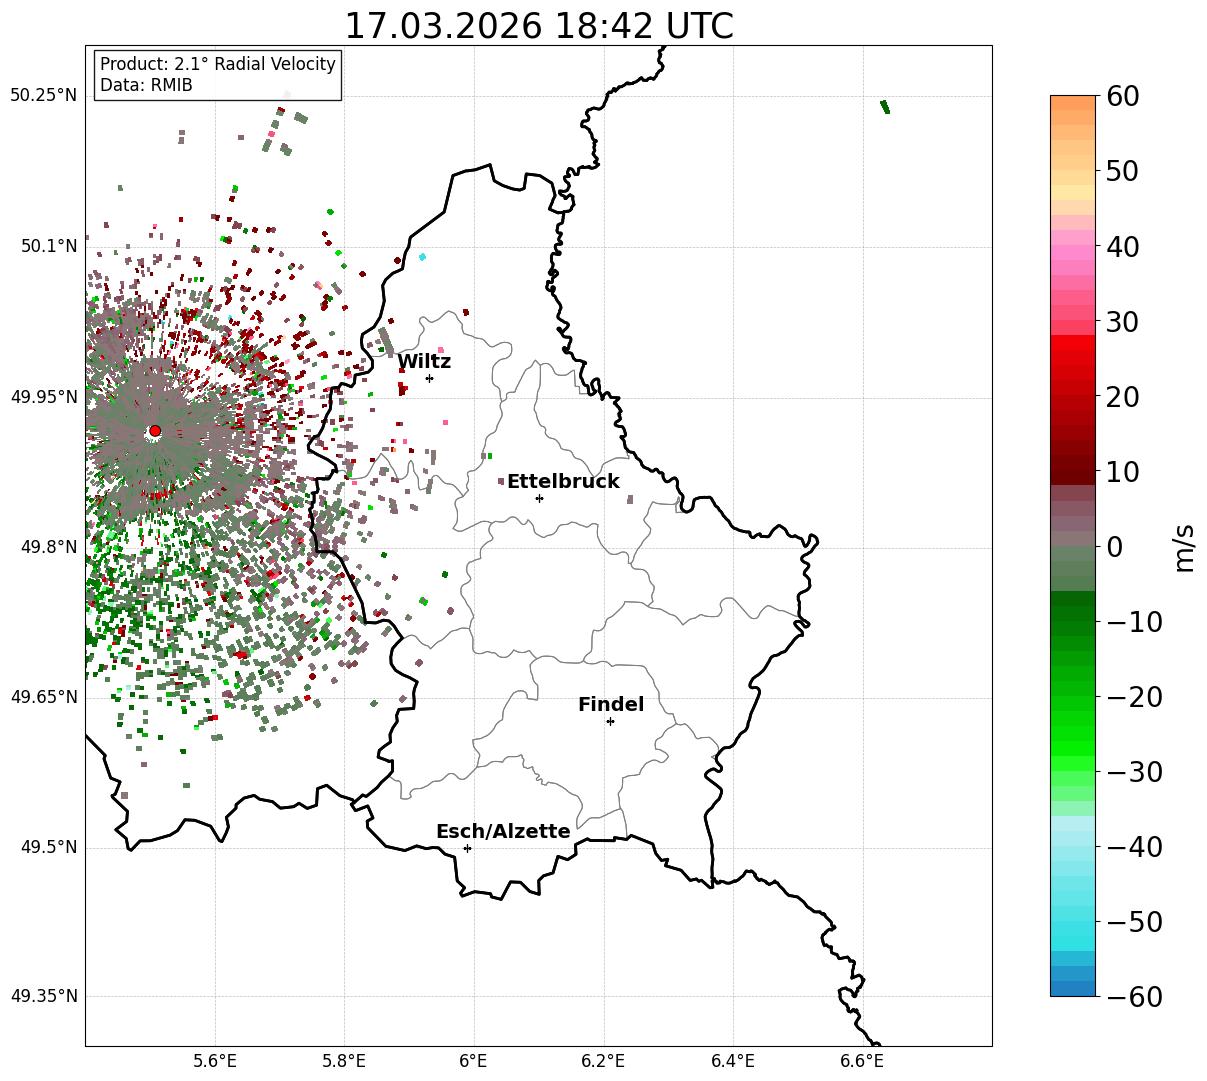
Task: Click the colorbar label 40
Action: pyautogui.click(x=1121, y=246)
